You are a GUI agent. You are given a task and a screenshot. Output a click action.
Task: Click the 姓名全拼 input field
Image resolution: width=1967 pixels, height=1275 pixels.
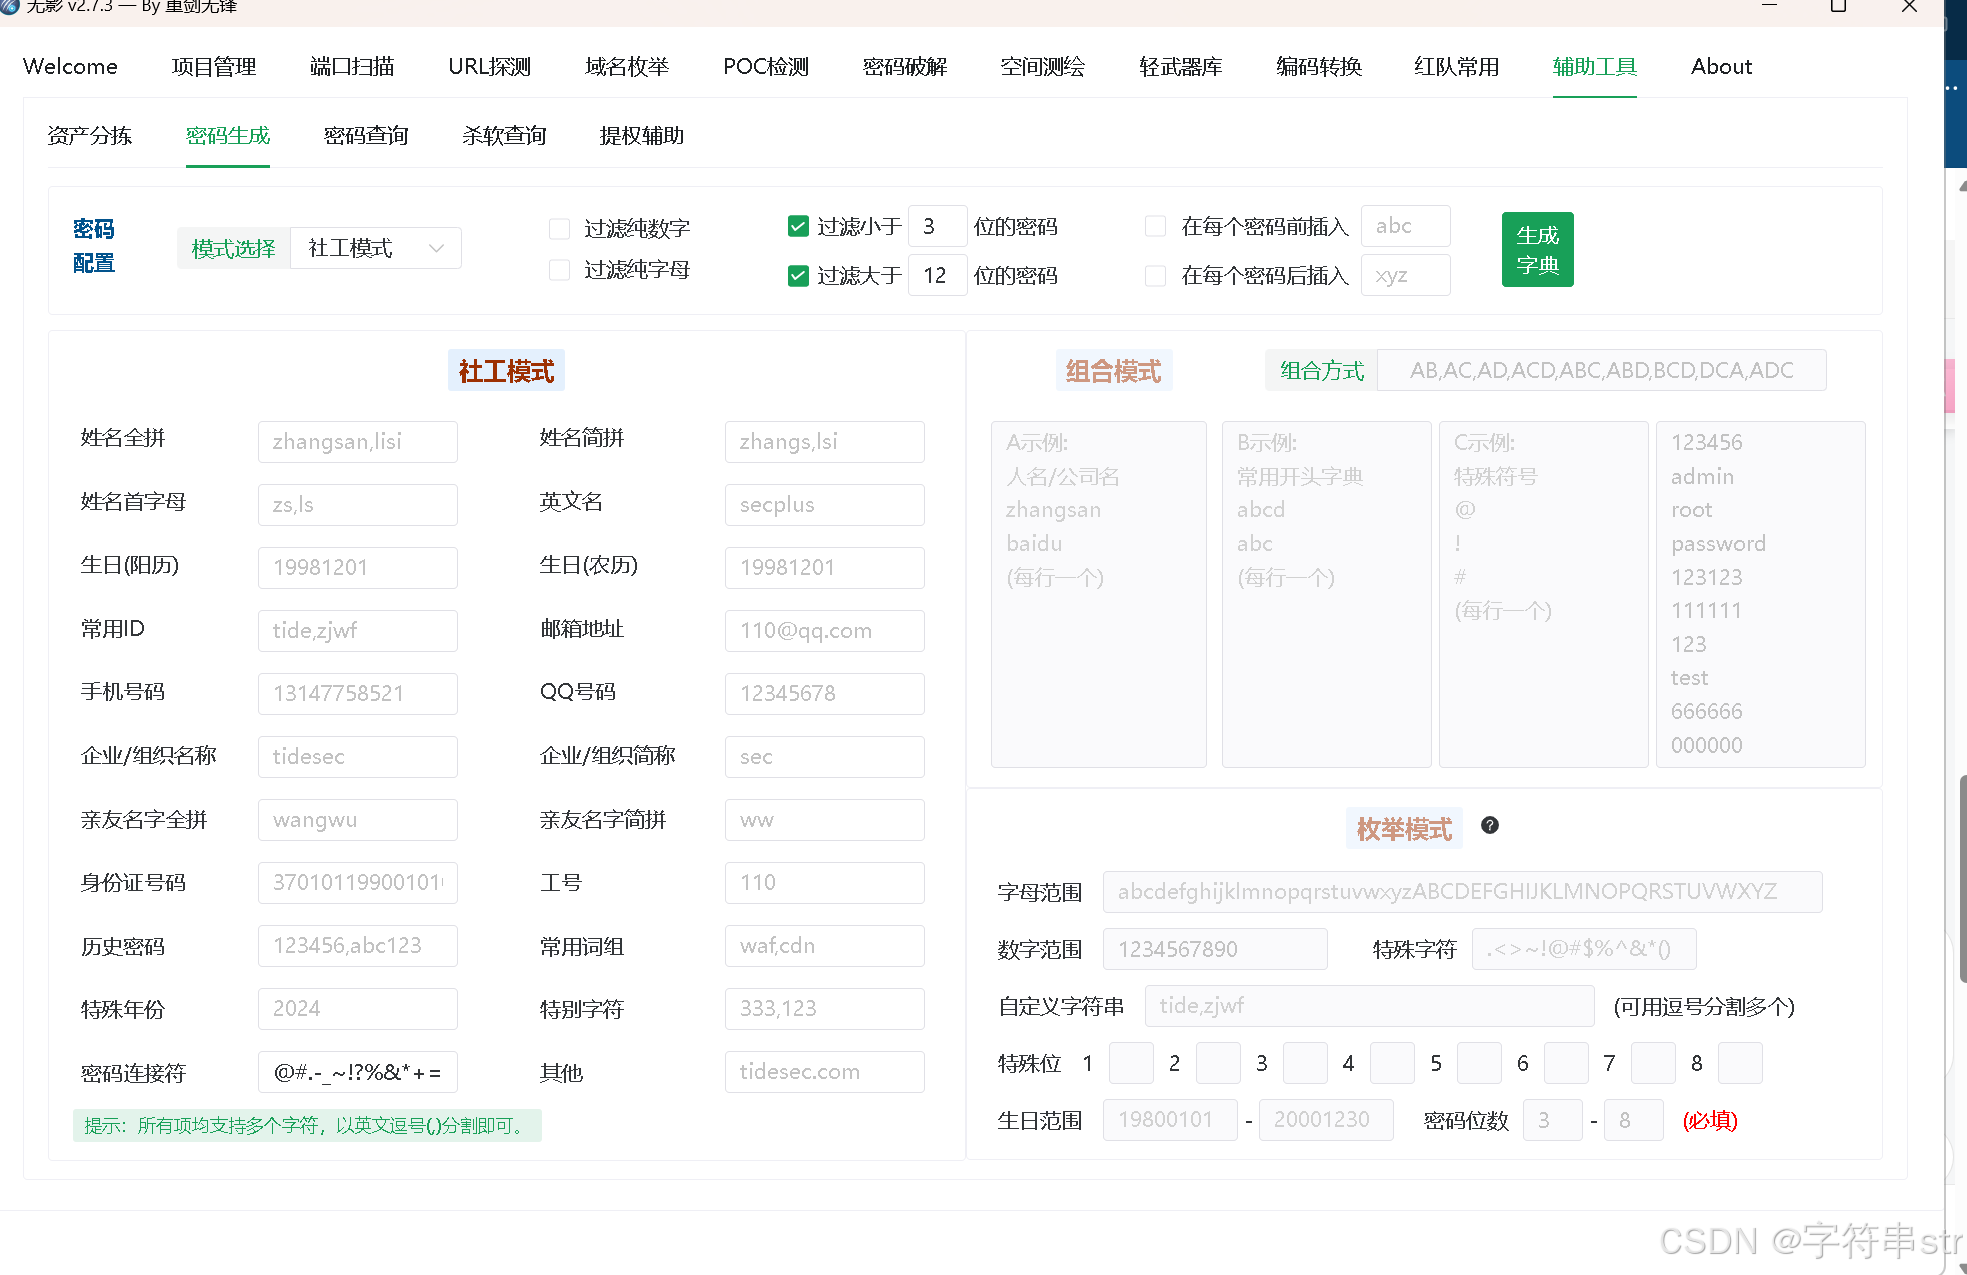[357, 442]
